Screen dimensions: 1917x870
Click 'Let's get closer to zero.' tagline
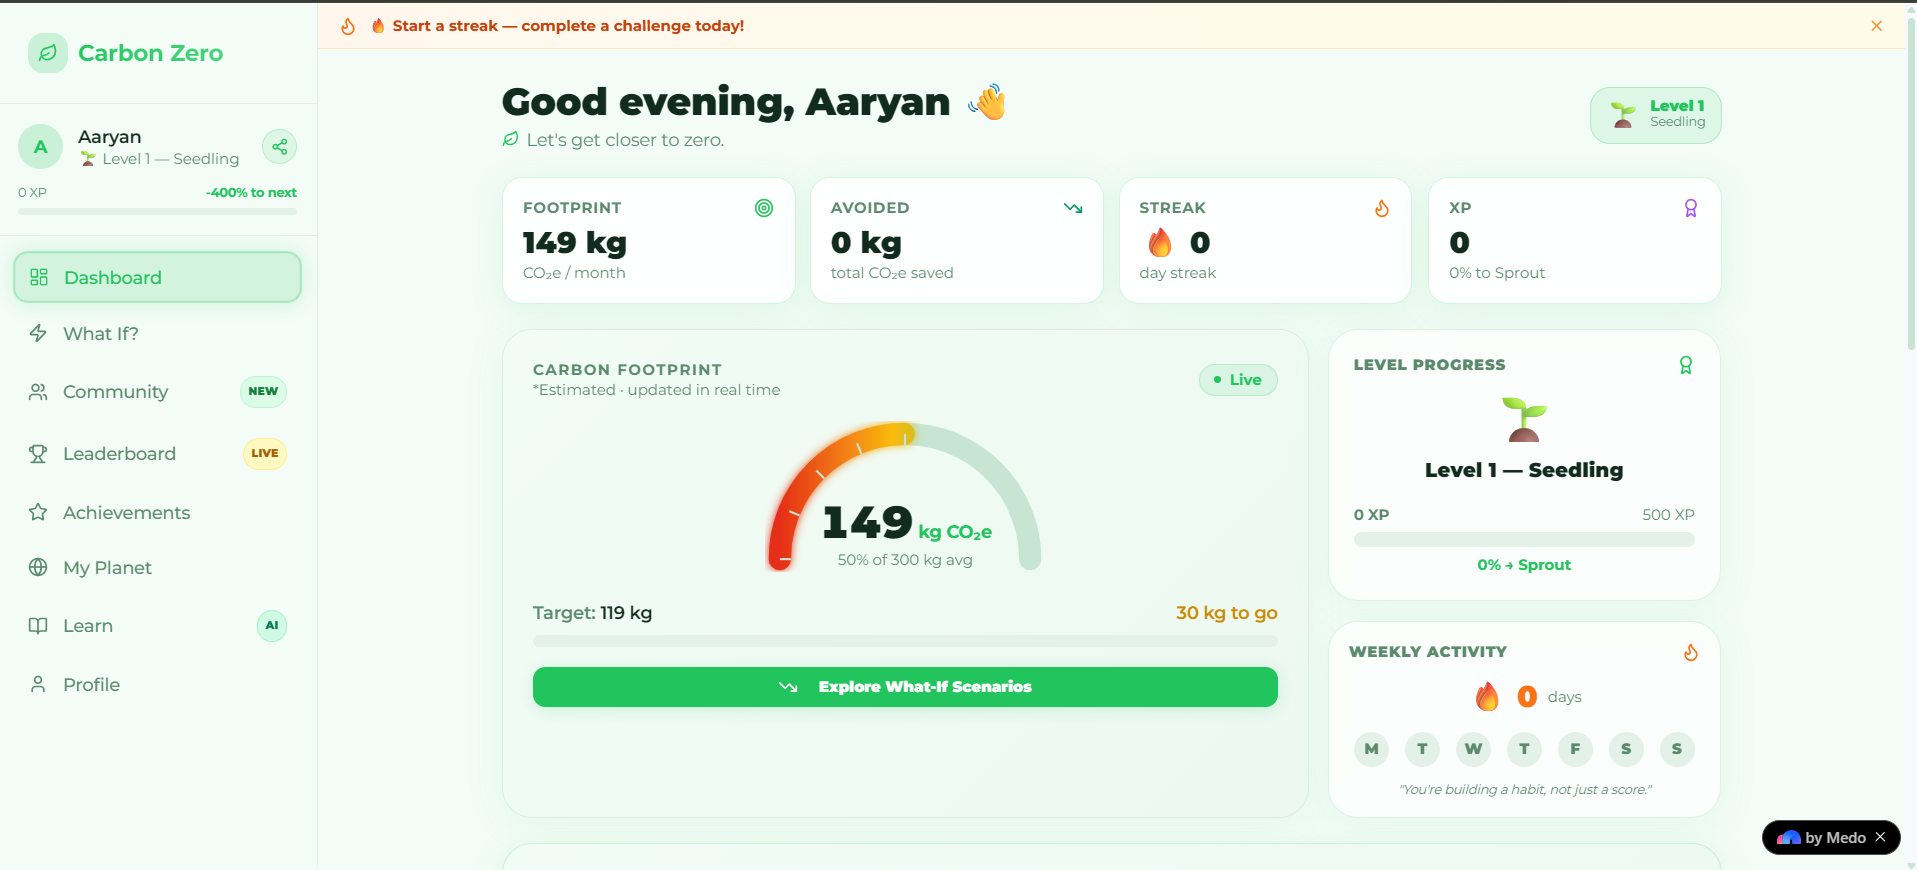tap(625, 140)
